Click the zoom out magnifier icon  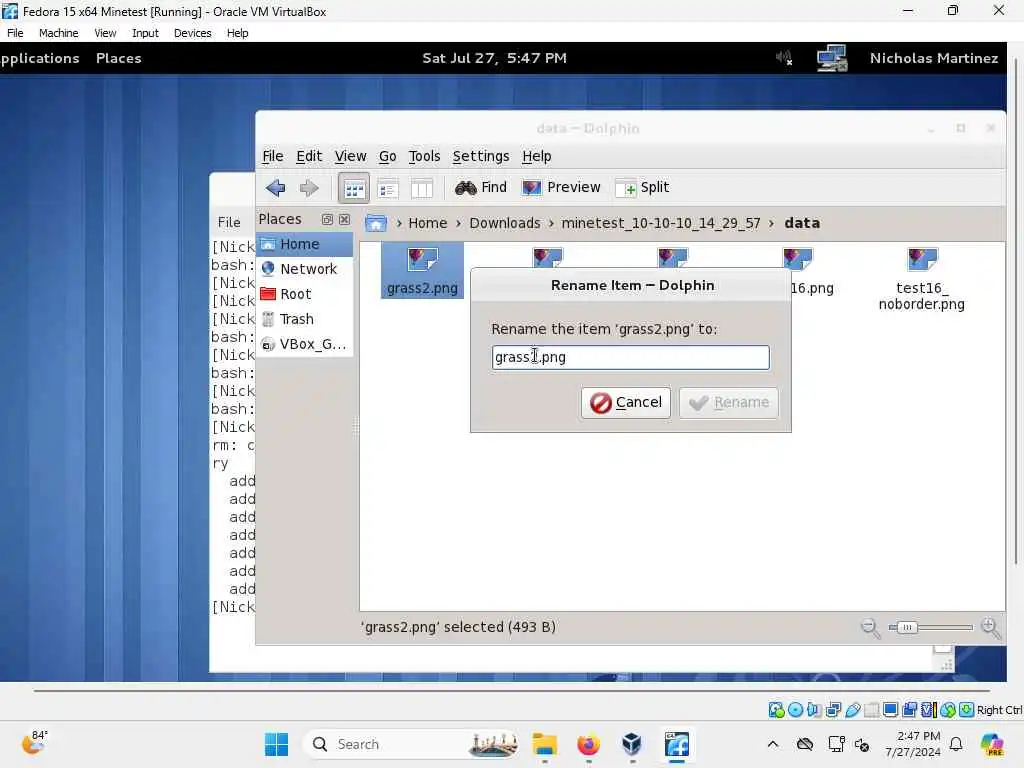[870, 628]
